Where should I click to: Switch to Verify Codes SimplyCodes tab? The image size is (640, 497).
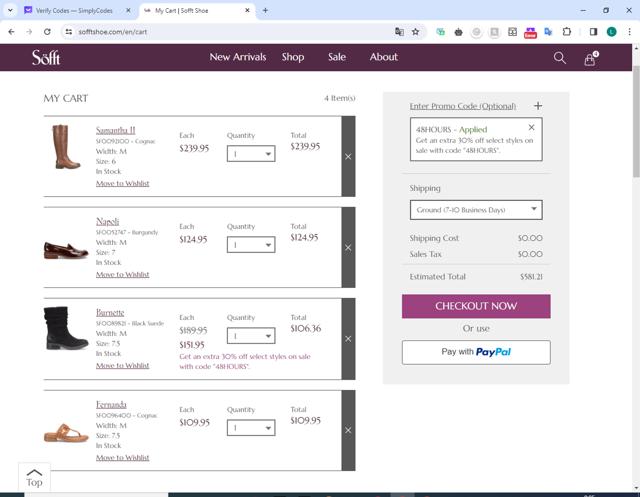(x=74, y=11)
